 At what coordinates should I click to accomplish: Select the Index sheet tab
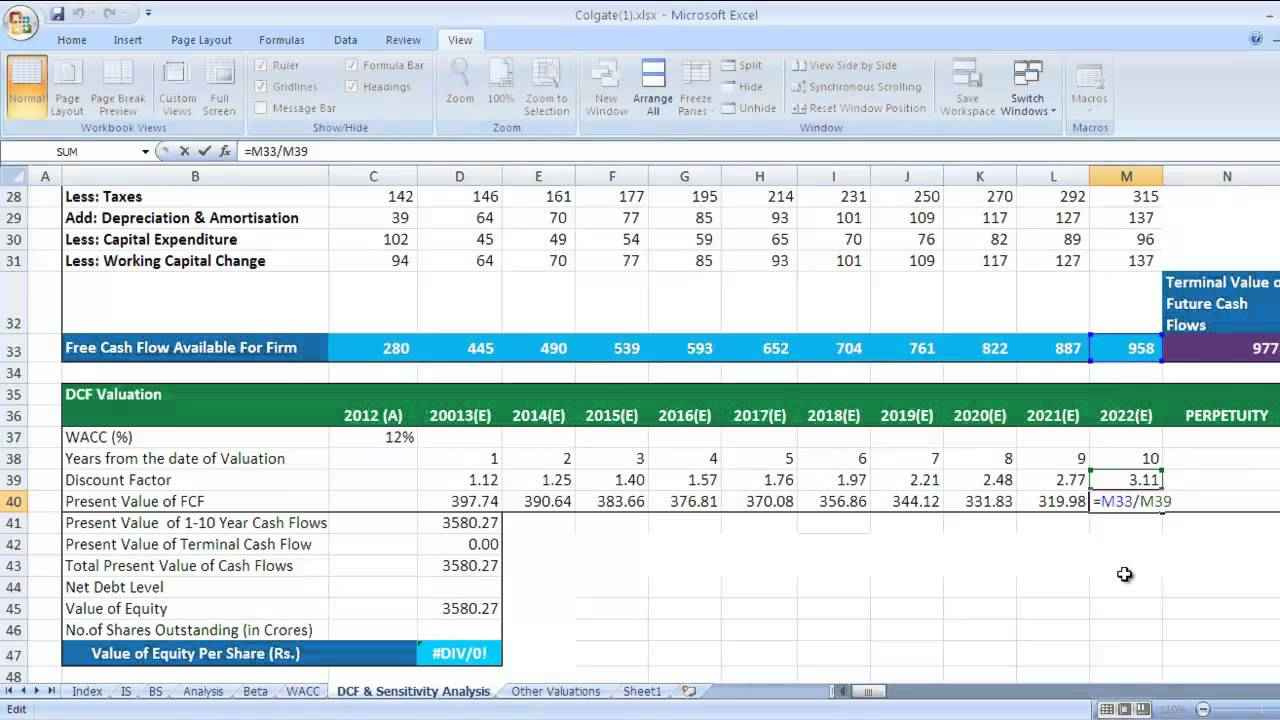point(87,691)
